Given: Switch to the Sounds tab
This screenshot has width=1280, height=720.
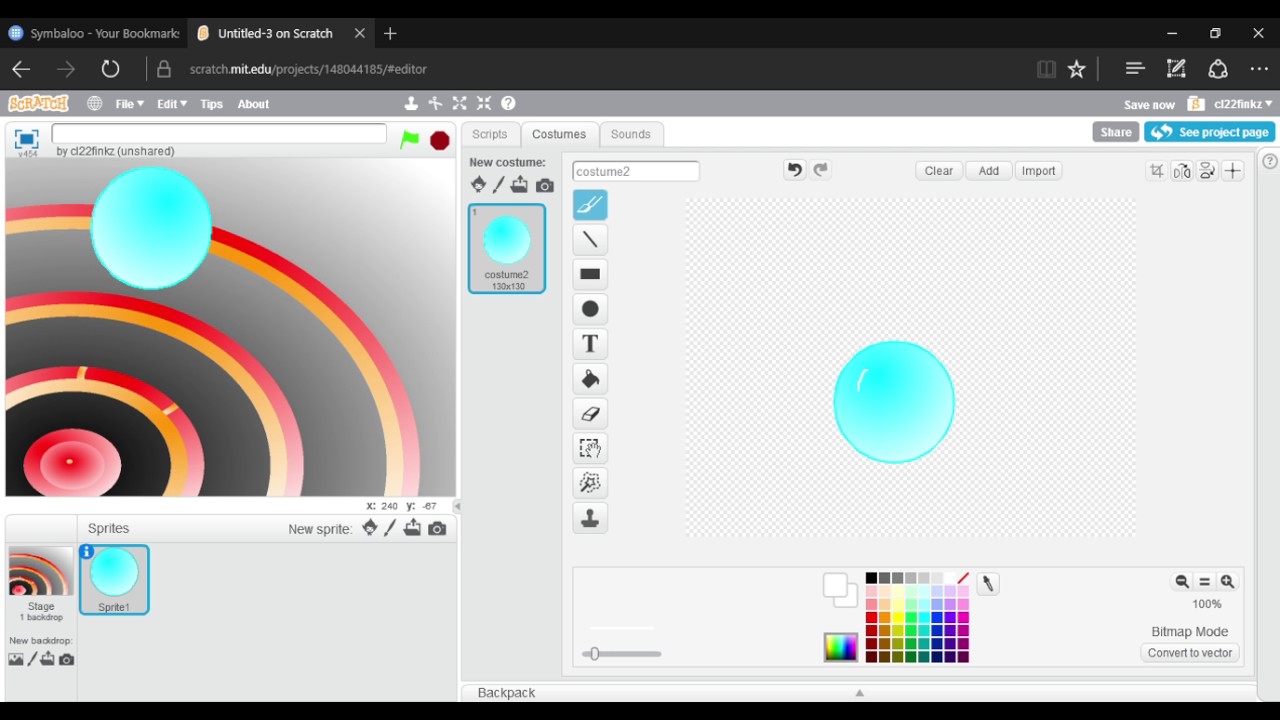Looking at the screenshot, I should [630, 134].
